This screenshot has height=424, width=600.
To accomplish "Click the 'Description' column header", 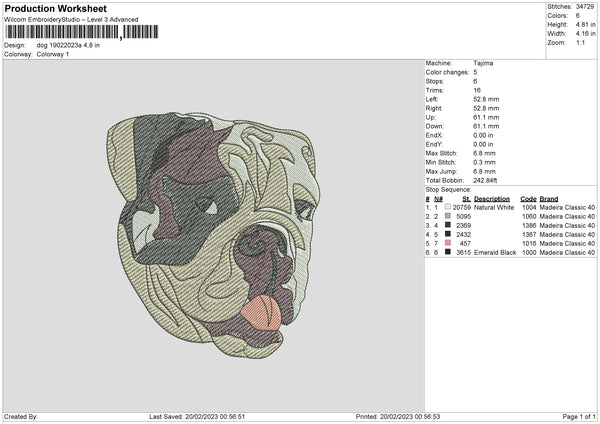I will pos(492,199).
